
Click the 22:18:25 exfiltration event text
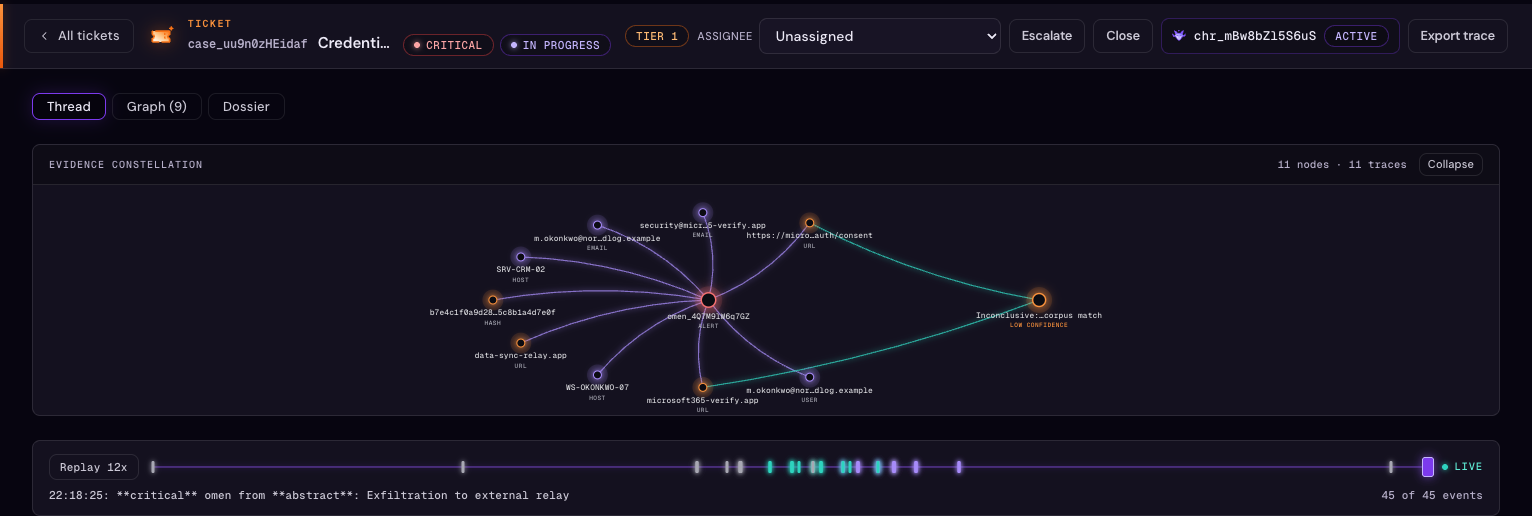pyautogui.click(x=309, y=495)
